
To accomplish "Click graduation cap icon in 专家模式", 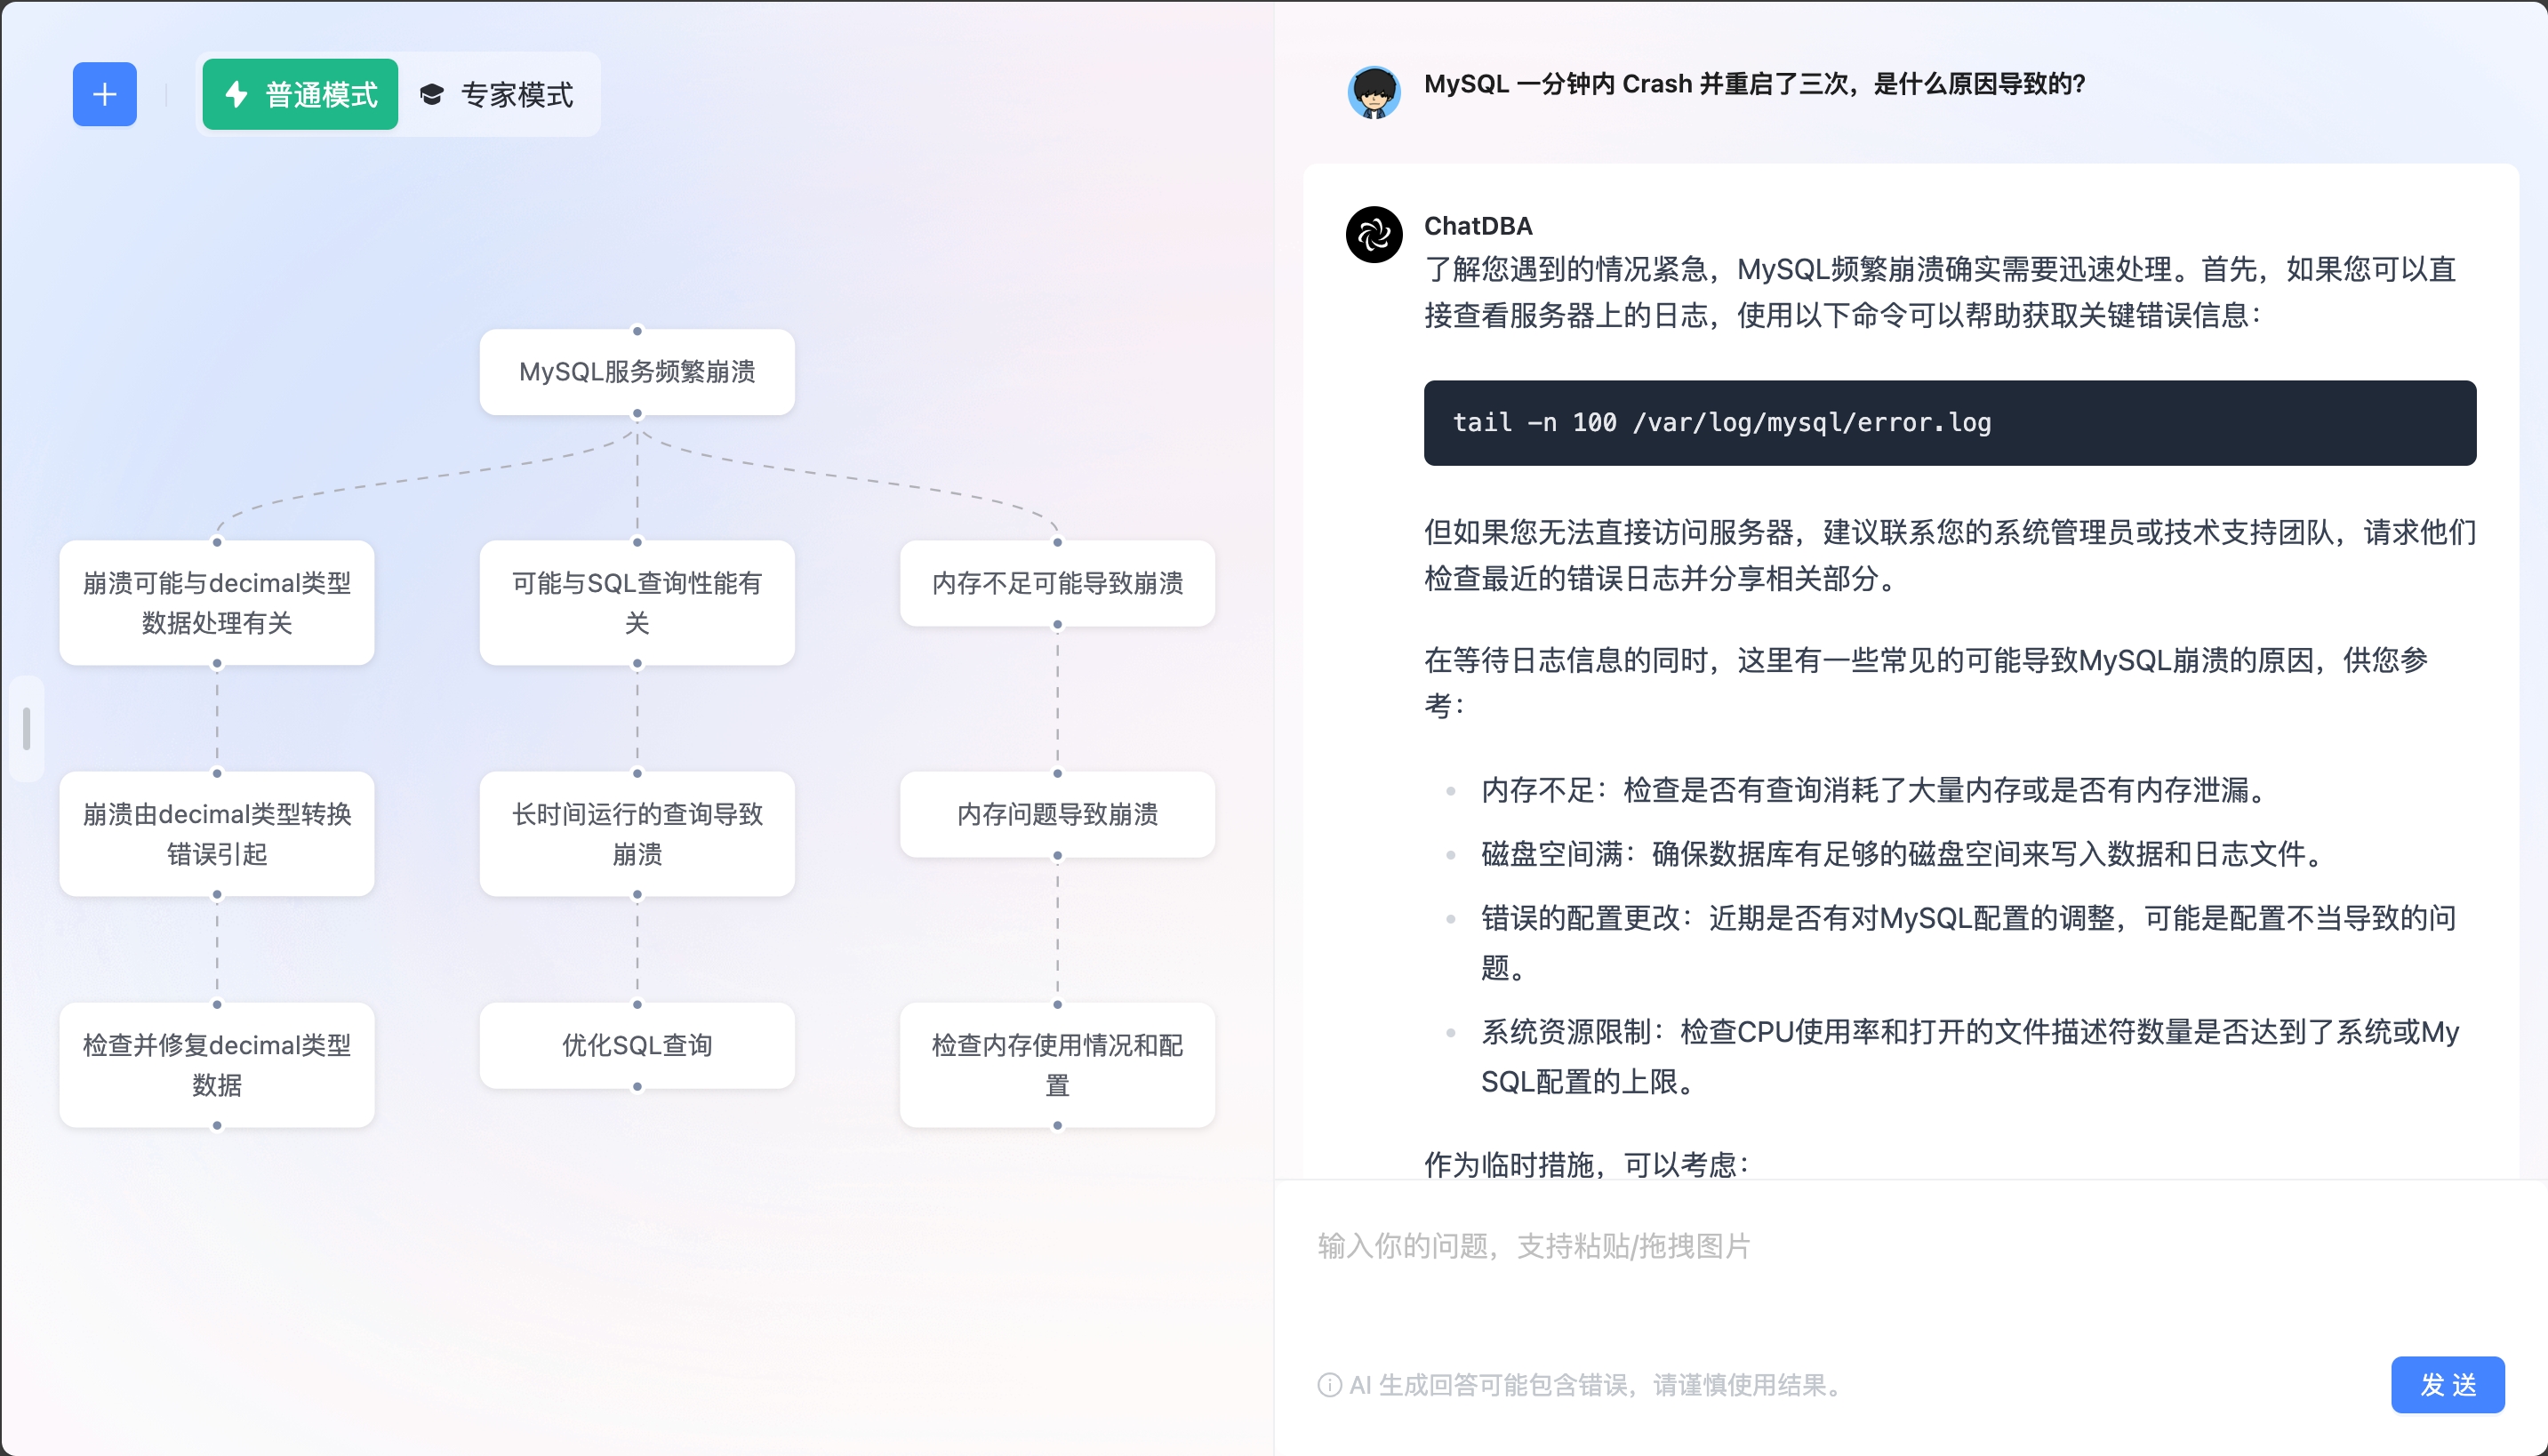I will pos(432,95).
